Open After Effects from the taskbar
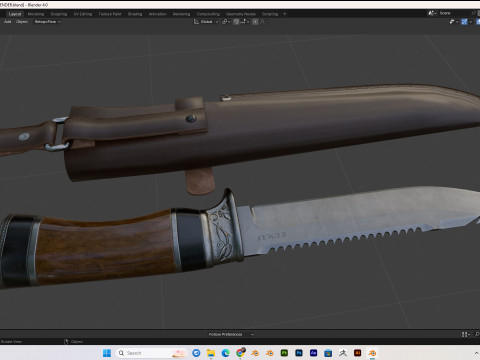Image resolution: width=480 pixels, height=360 pixels. click(x=314, y=353)
